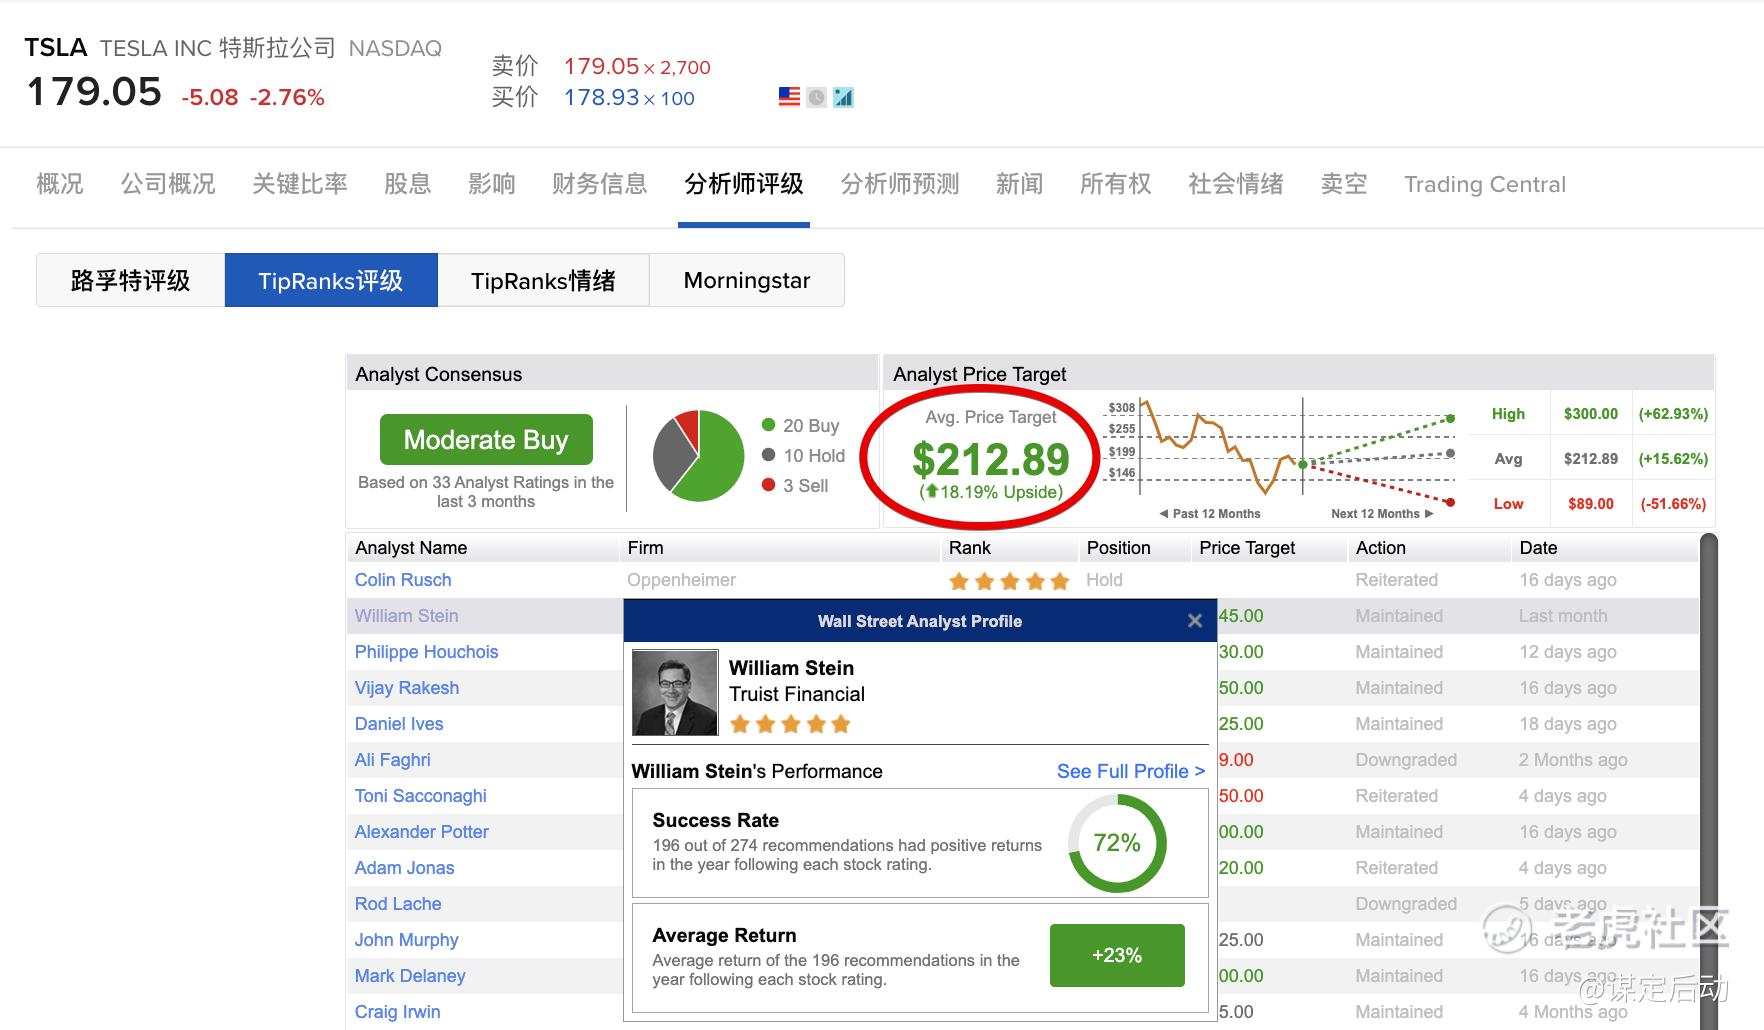
Task: Click William Stein's five-star rating in popup
Action: click(x=790, y=724)
